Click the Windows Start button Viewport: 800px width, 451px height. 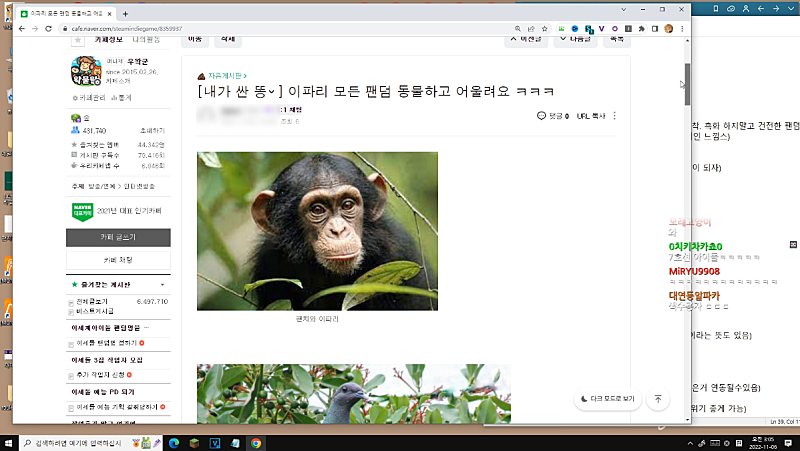point(10,442)
